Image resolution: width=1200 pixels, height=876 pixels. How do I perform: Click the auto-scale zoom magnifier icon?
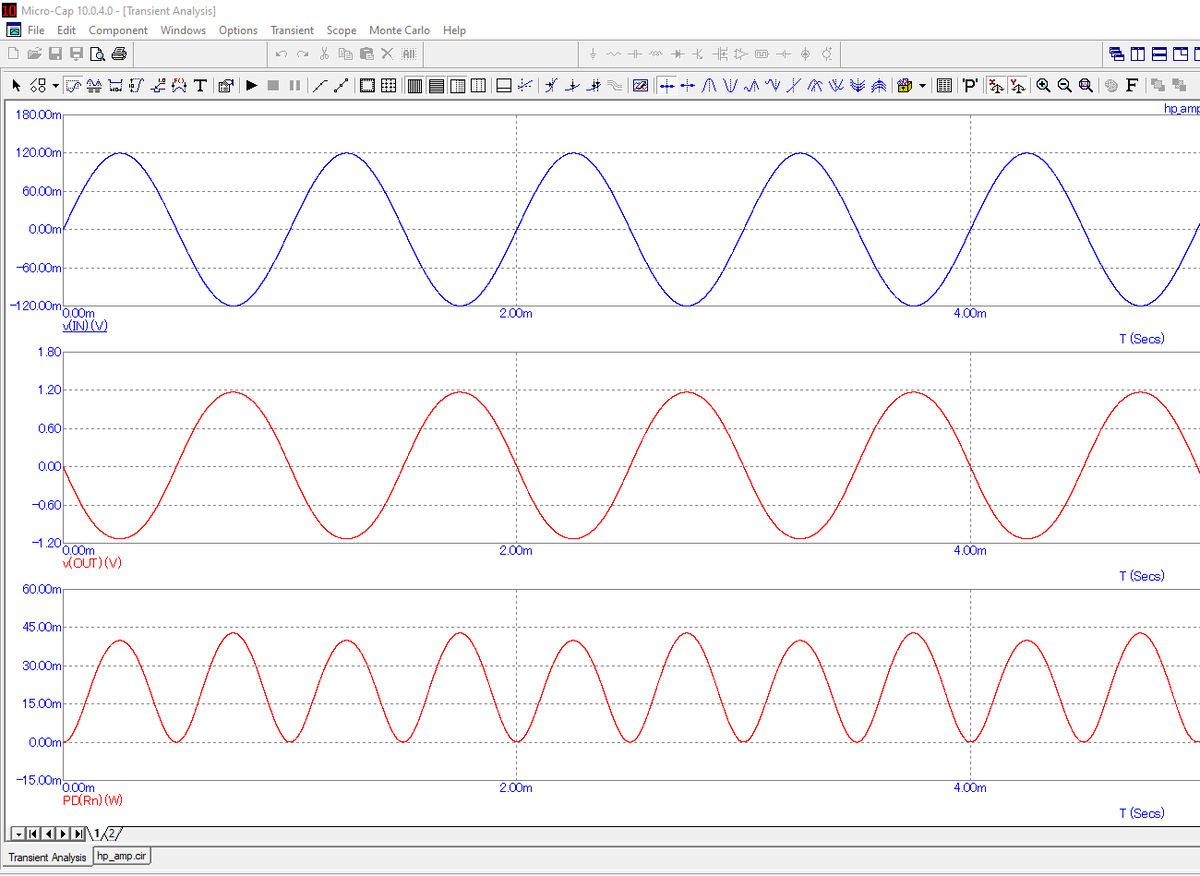click(1086, 86)
